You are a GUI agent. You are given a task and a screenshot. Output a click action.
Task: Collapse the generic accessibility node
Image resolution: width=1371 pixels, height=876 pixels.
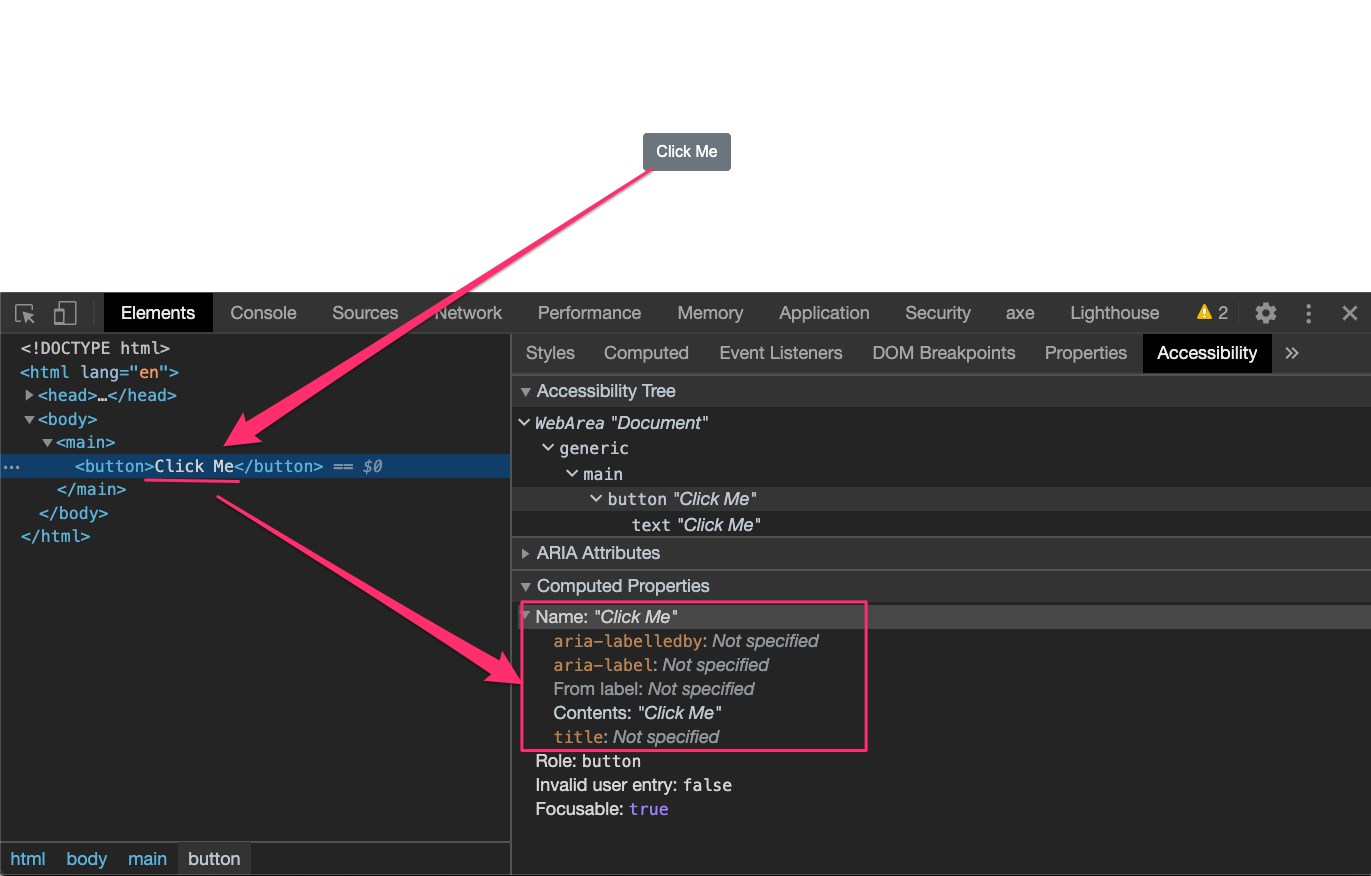click(x=548, y=448)
